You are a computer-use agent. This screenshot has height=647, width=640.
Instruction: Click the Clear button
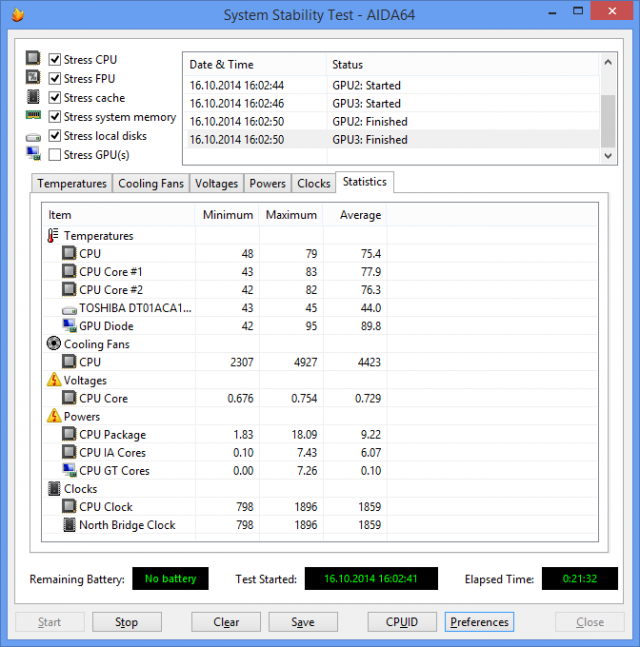(x=226, y=622)
